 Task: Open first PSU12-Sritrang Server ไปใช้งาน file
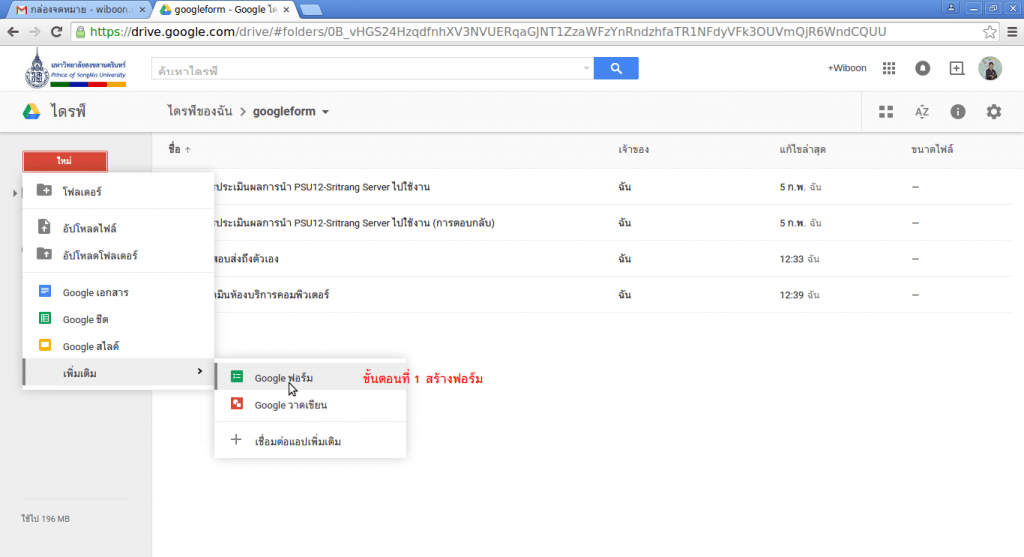tap(581, 187)
